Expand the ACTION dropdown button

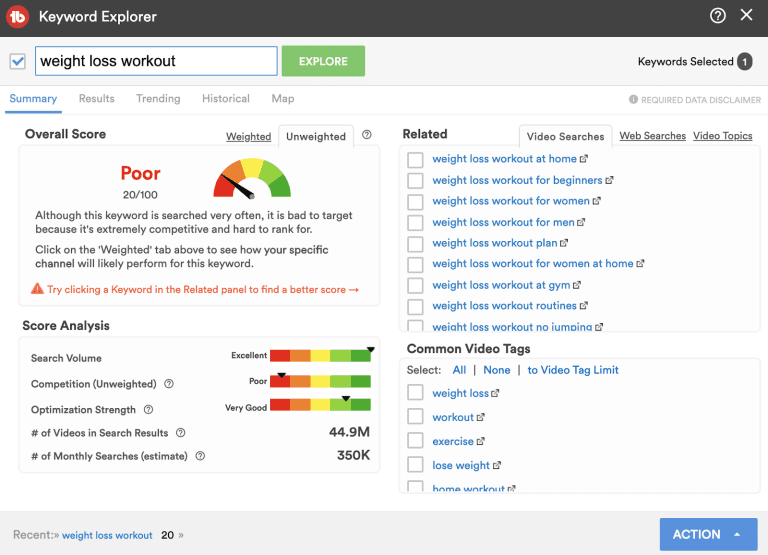pos(708,534)
